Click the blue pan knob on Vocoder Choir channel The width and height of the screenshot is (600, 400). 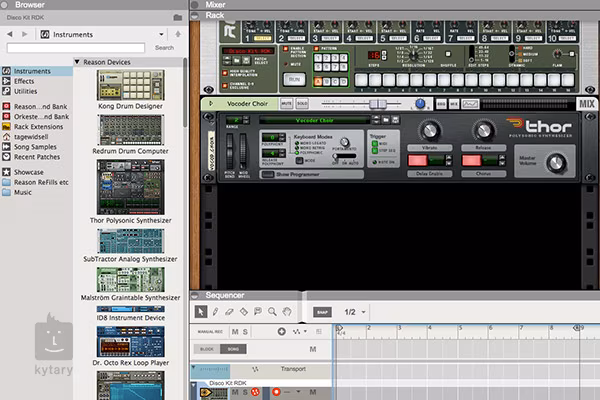click(420, 103)
